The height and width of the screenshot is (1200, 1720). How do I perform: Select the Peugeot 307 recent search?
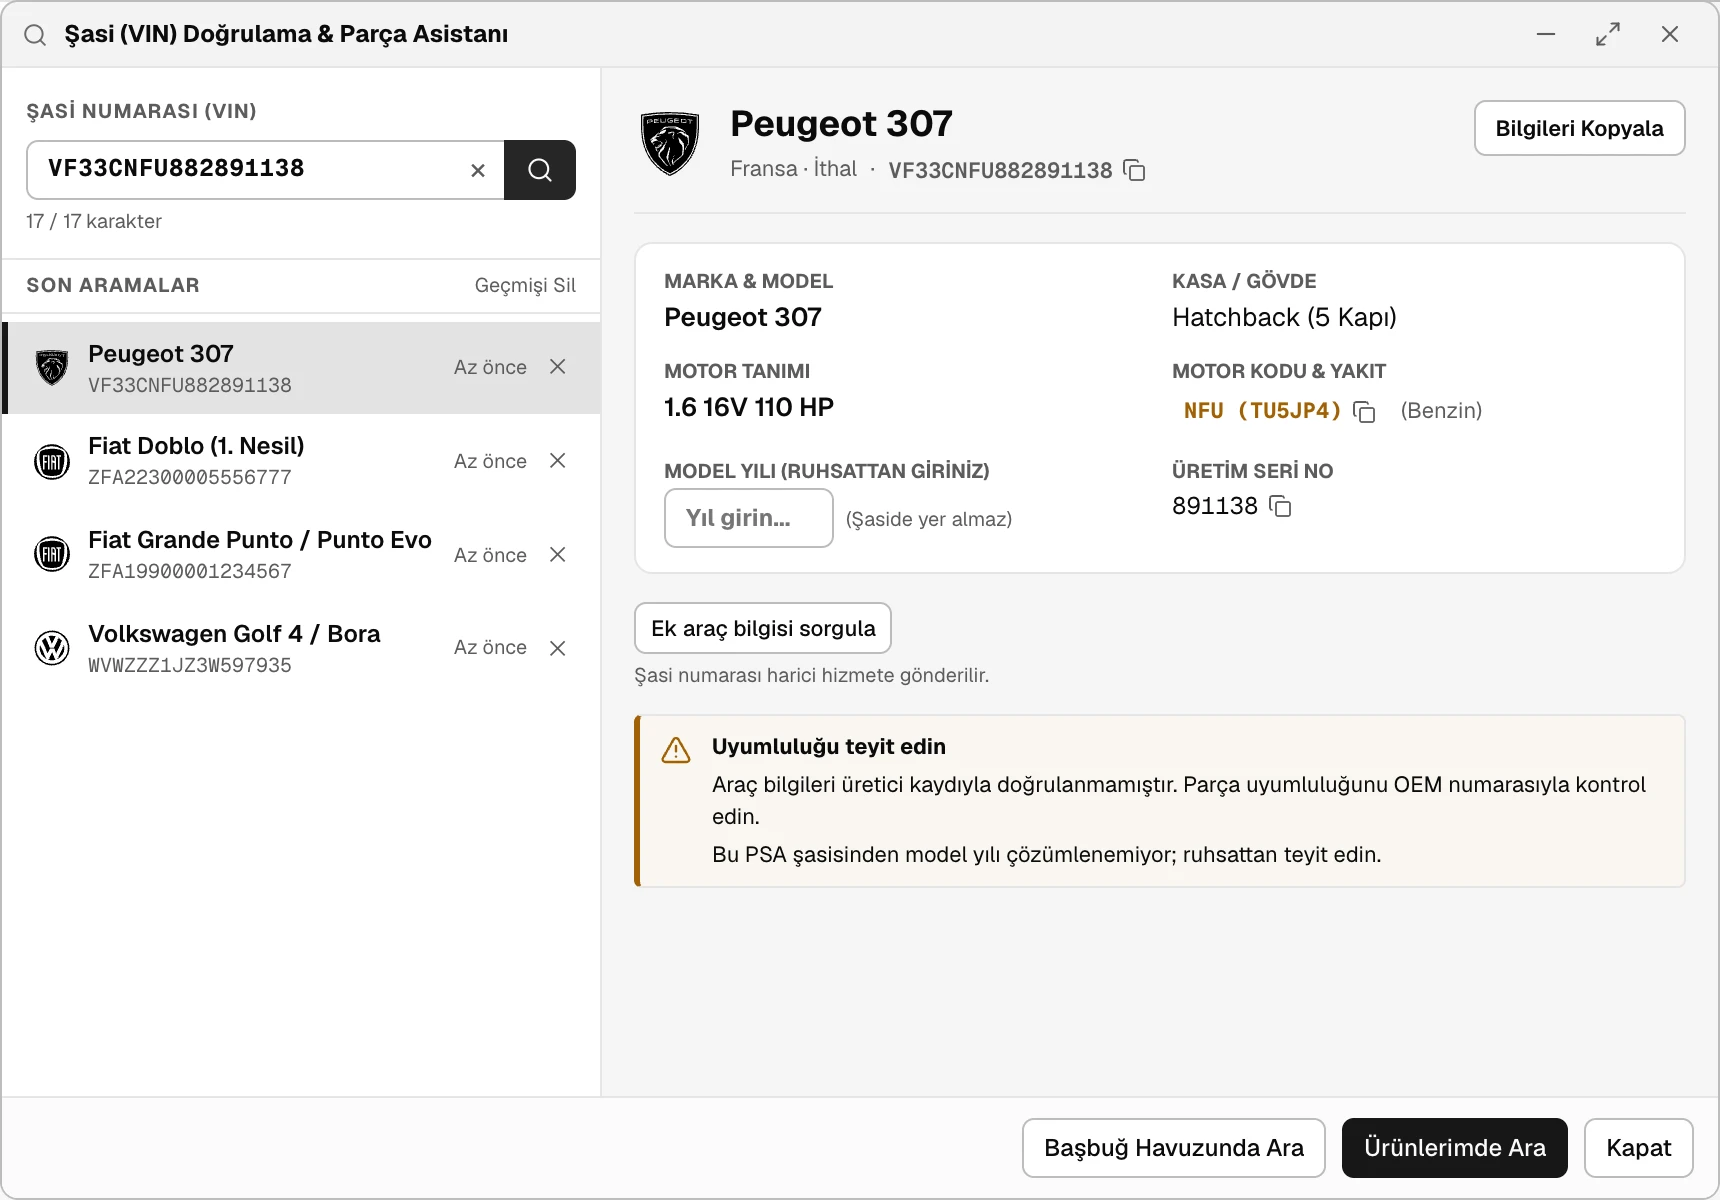(302, 368)
